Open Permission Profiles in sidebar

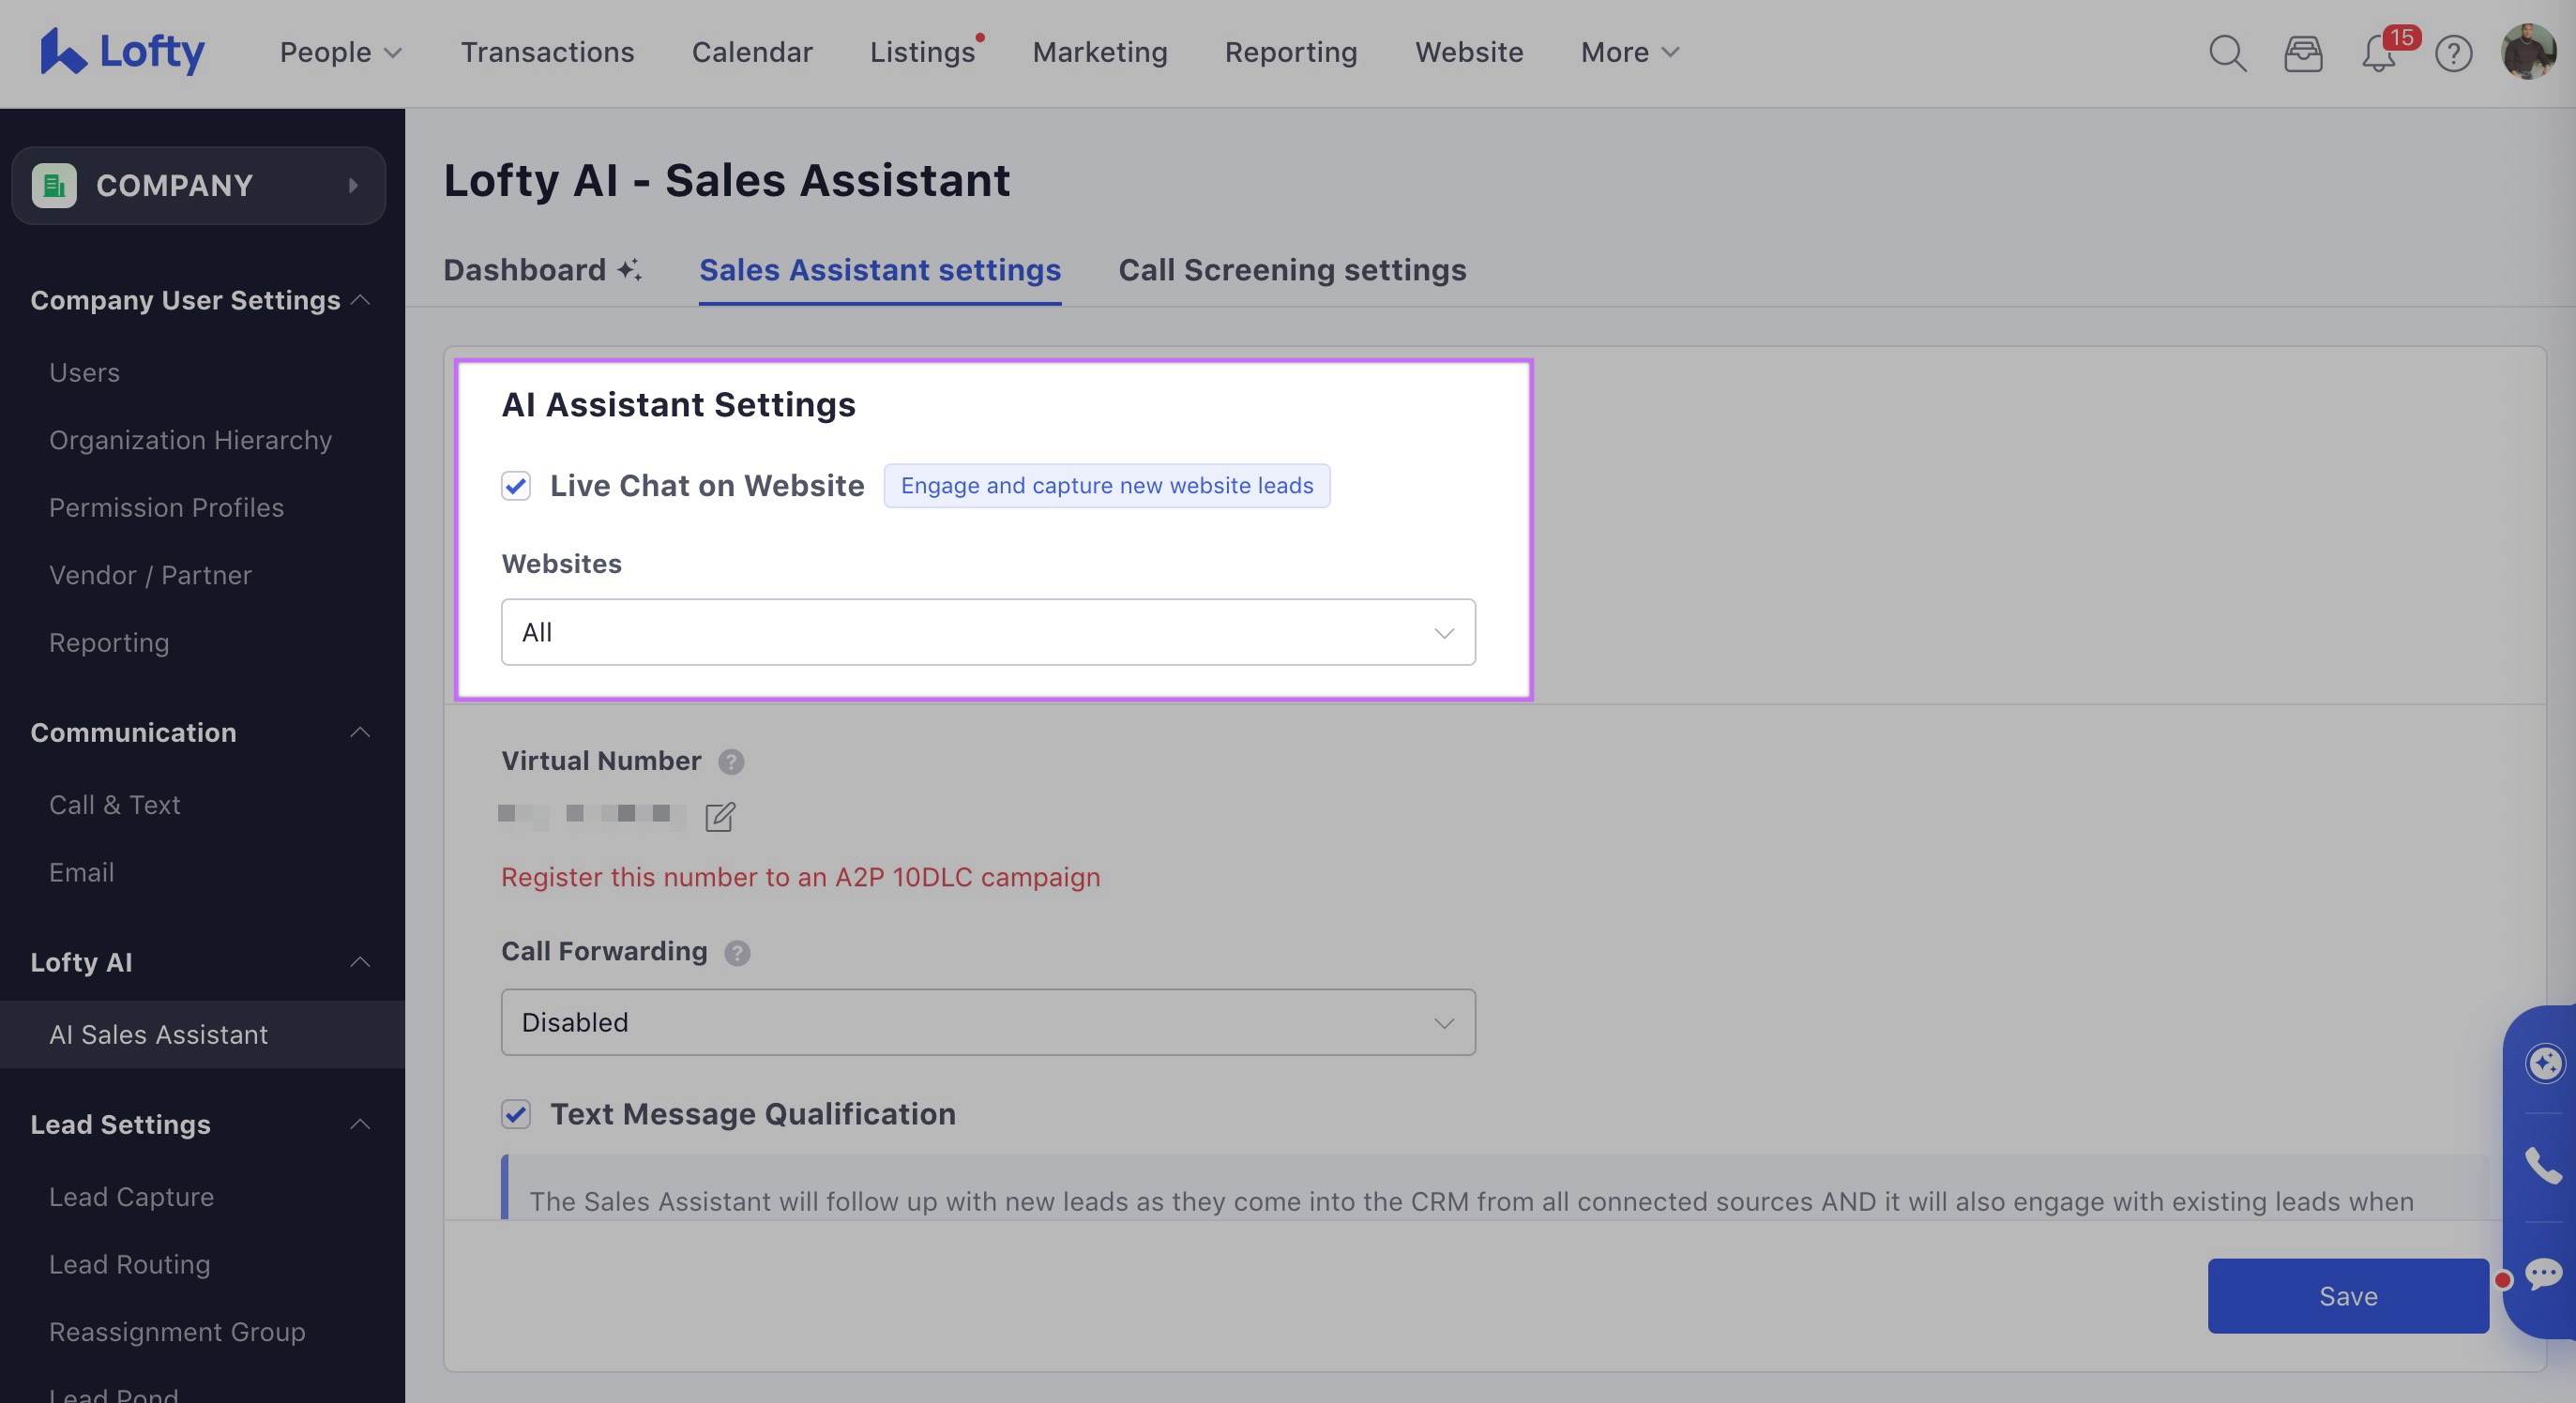[167, 507]
